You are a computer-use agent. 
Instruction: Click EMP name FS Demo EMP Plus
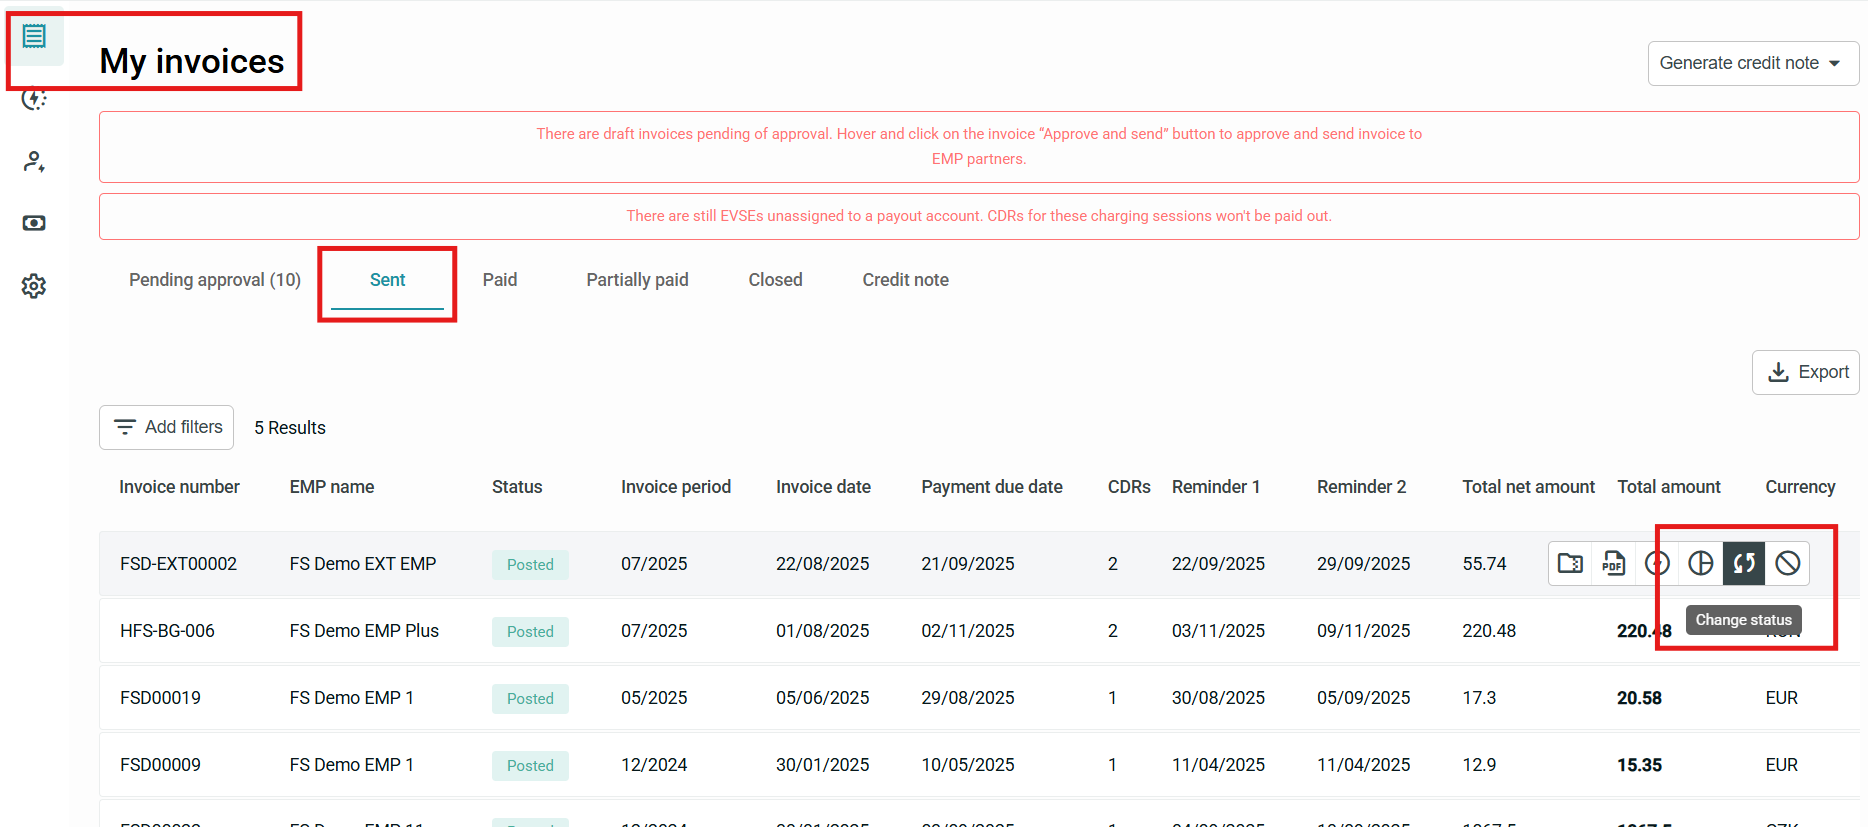pyautogui.click(x=364, y=631)
